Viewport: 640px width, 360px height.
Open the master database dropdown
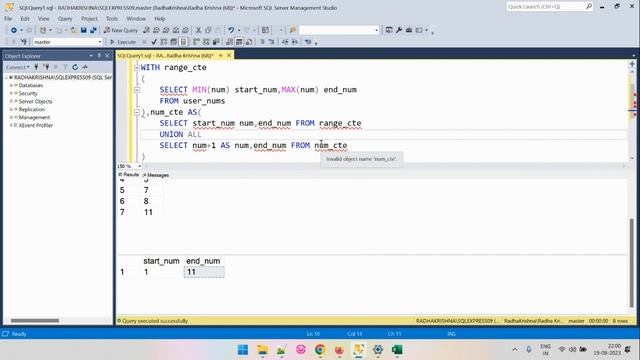click(x=99, y=42)
